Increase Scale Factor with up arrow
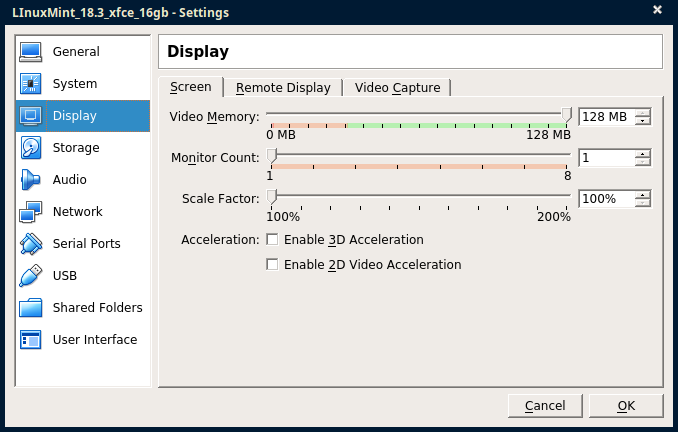This screenshot has width=678, height=432. coord(643,195)
